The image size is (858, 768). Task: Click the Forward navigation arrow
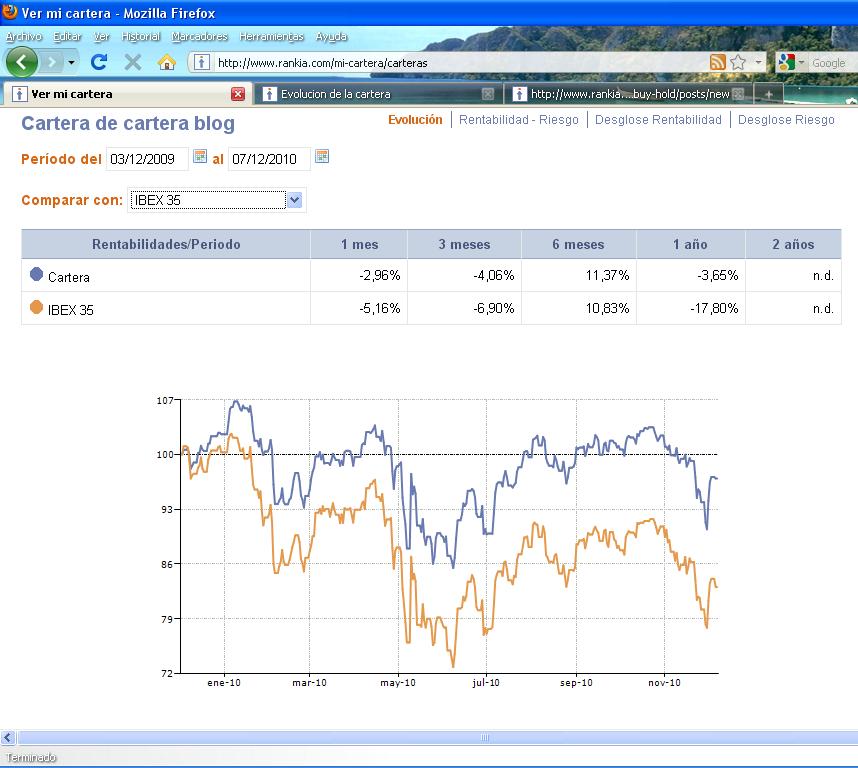click(x=51, y=62)
